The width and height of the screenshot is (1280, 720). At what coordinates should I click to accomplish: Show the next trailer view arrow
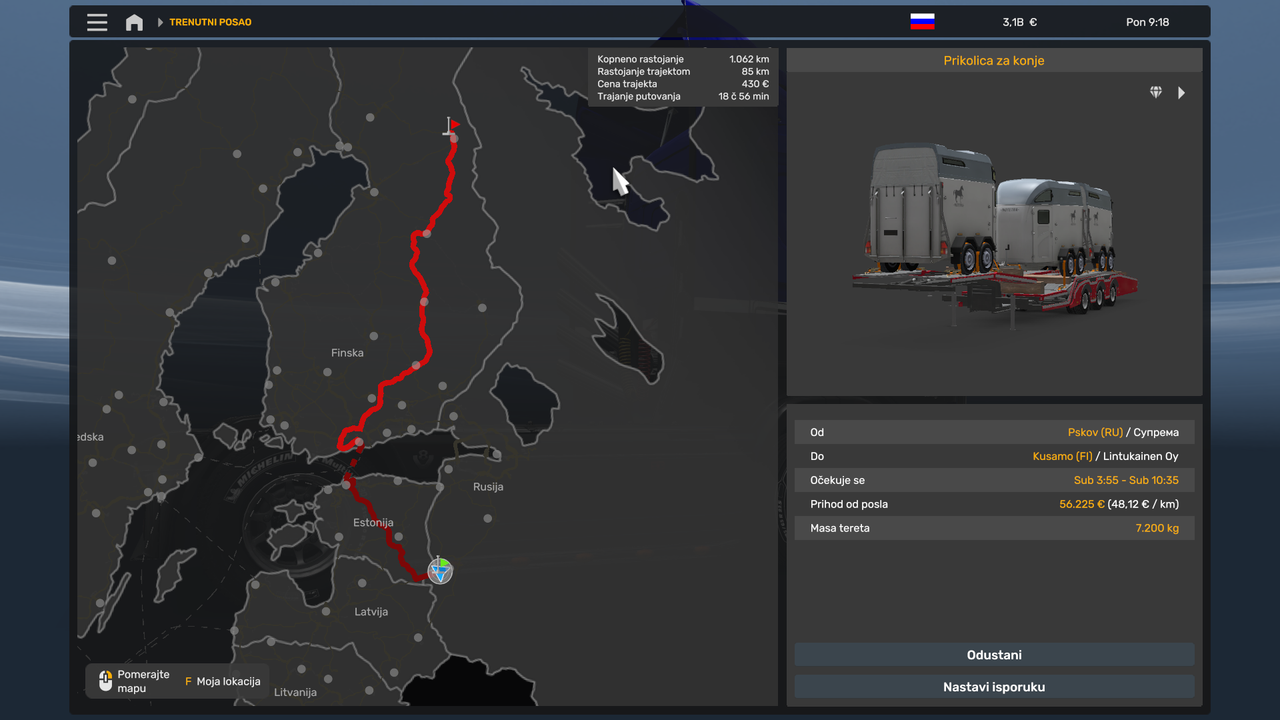[1181, 92]
